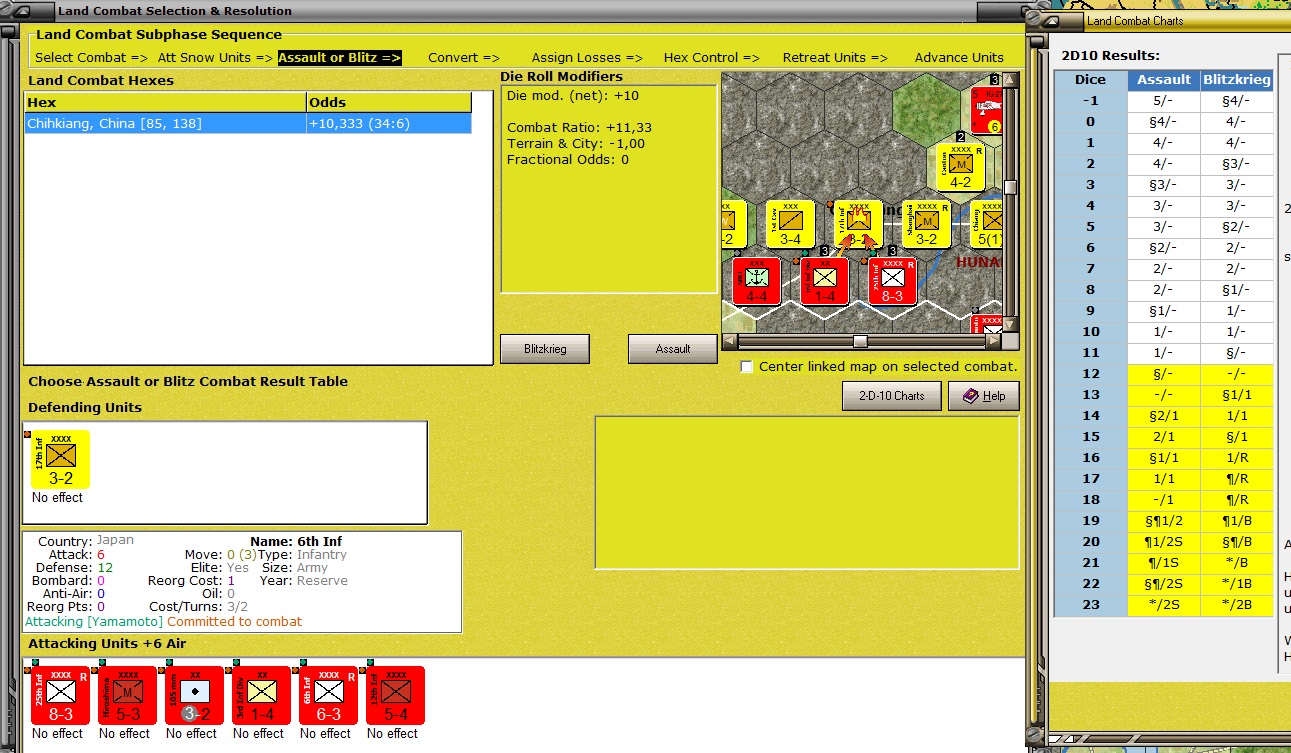This screenshot has width=1291, height=753.
Task: Click the map's horizontal scrollbar thumb
Action: coord(859,341)
